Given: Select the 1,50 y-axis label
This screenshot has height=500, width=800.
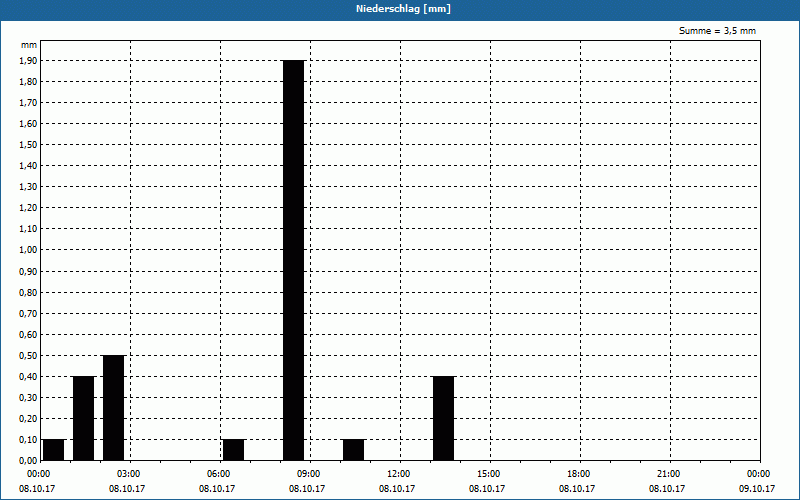Looking at the screenshot, I should 28,145.
